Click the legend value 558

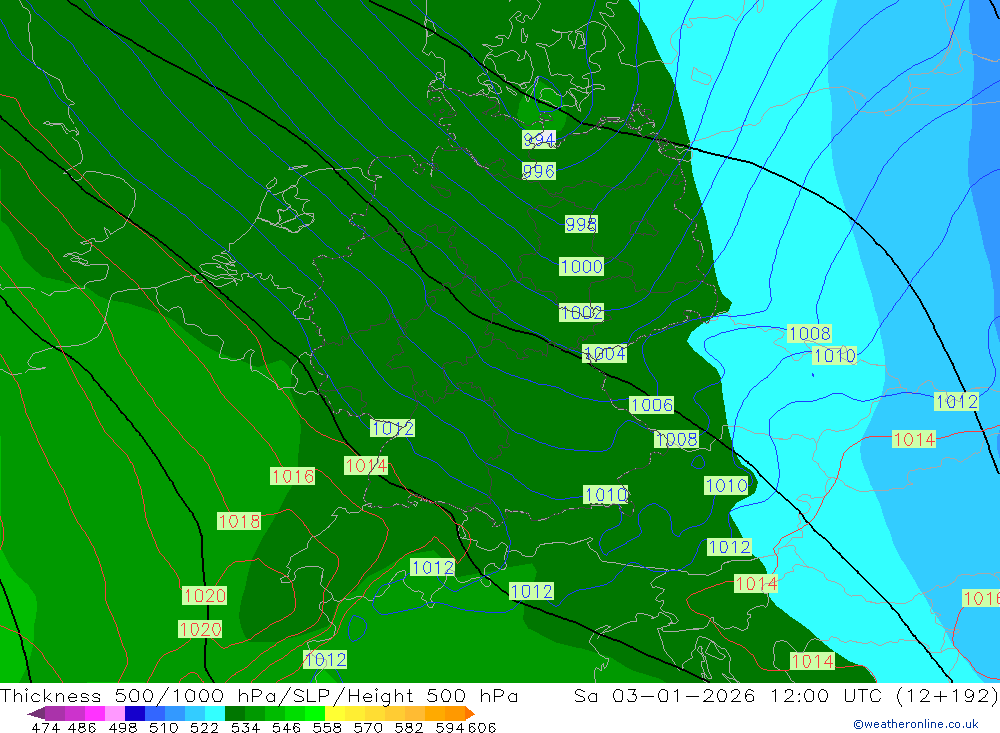coord(327,727)
